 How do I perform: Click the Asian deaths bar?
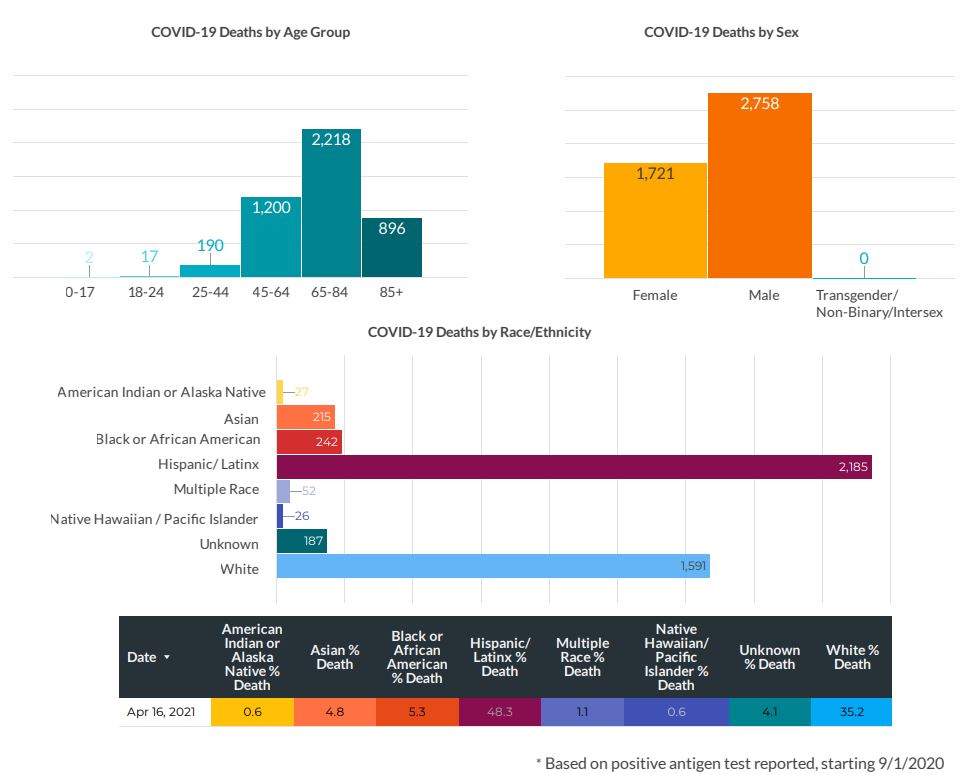click(305, 417)
